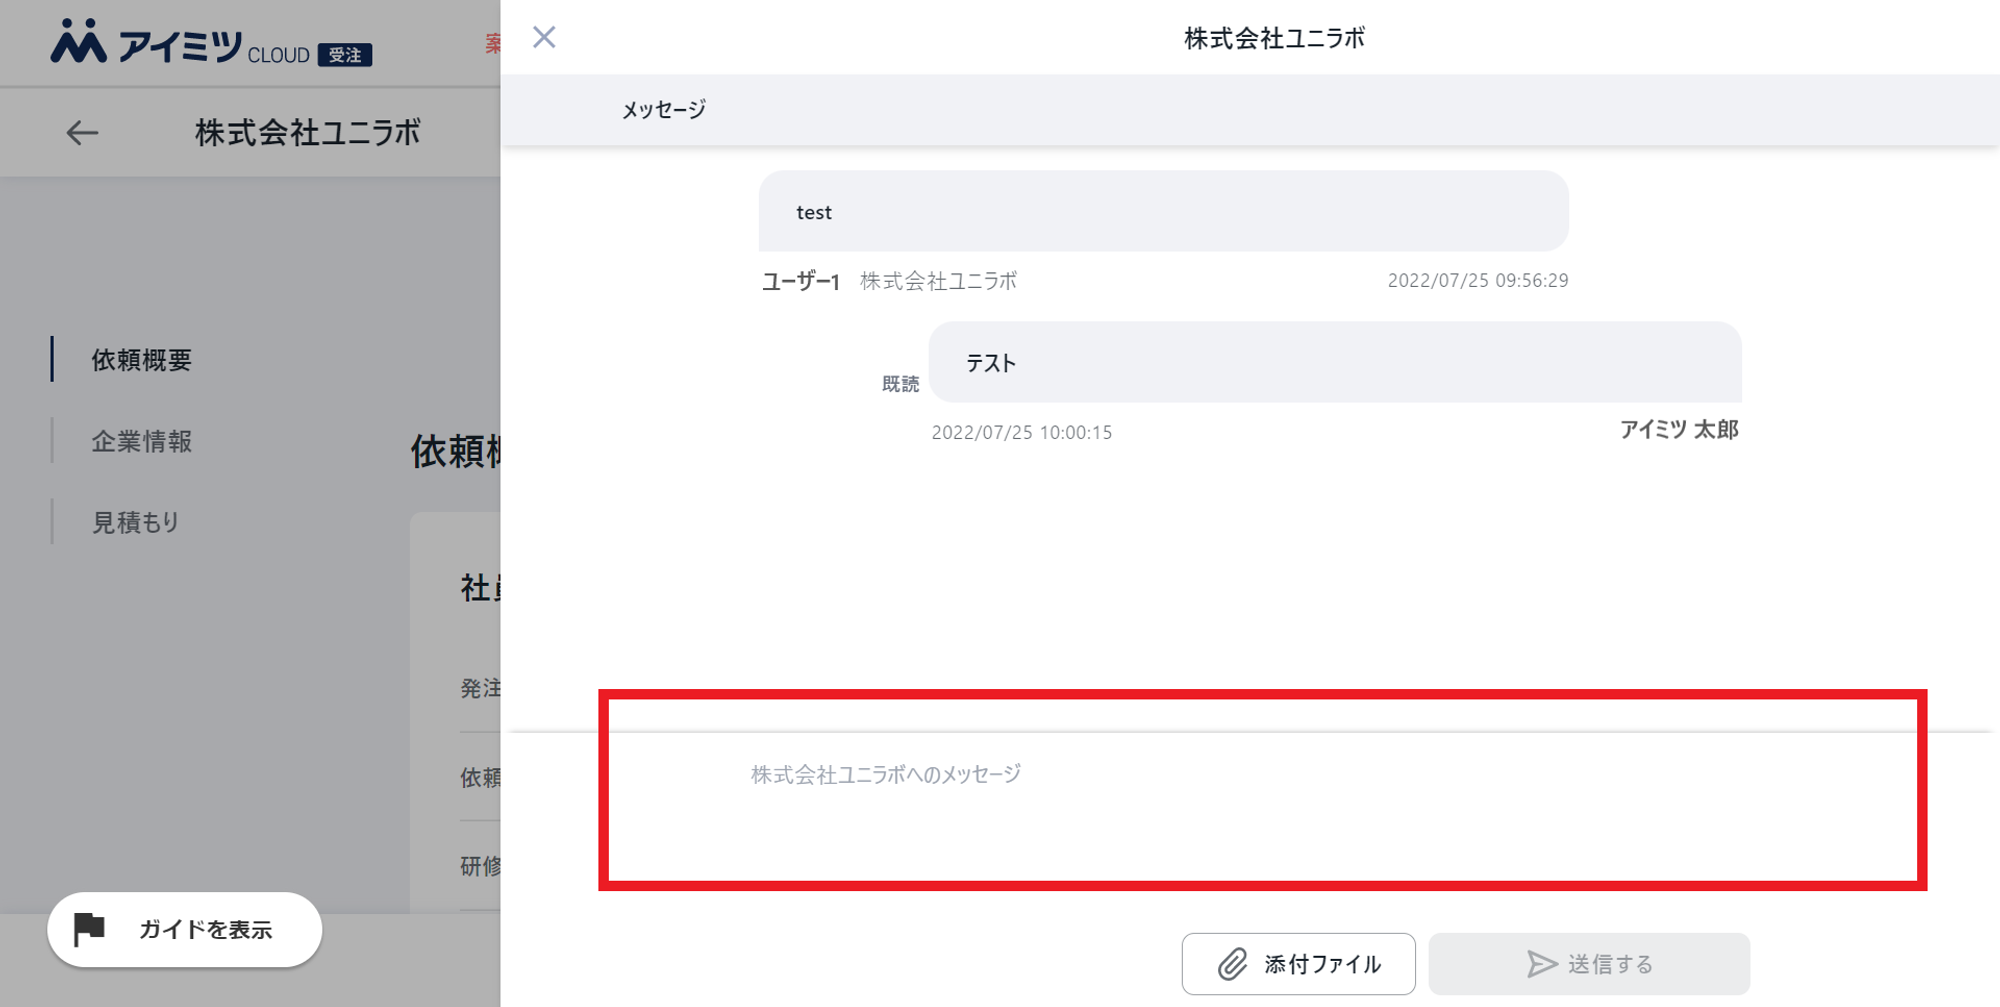The height and width of the screenshot is (1007, 2000).
Task: Close the message panel with X icon
Action: (544, 38)
